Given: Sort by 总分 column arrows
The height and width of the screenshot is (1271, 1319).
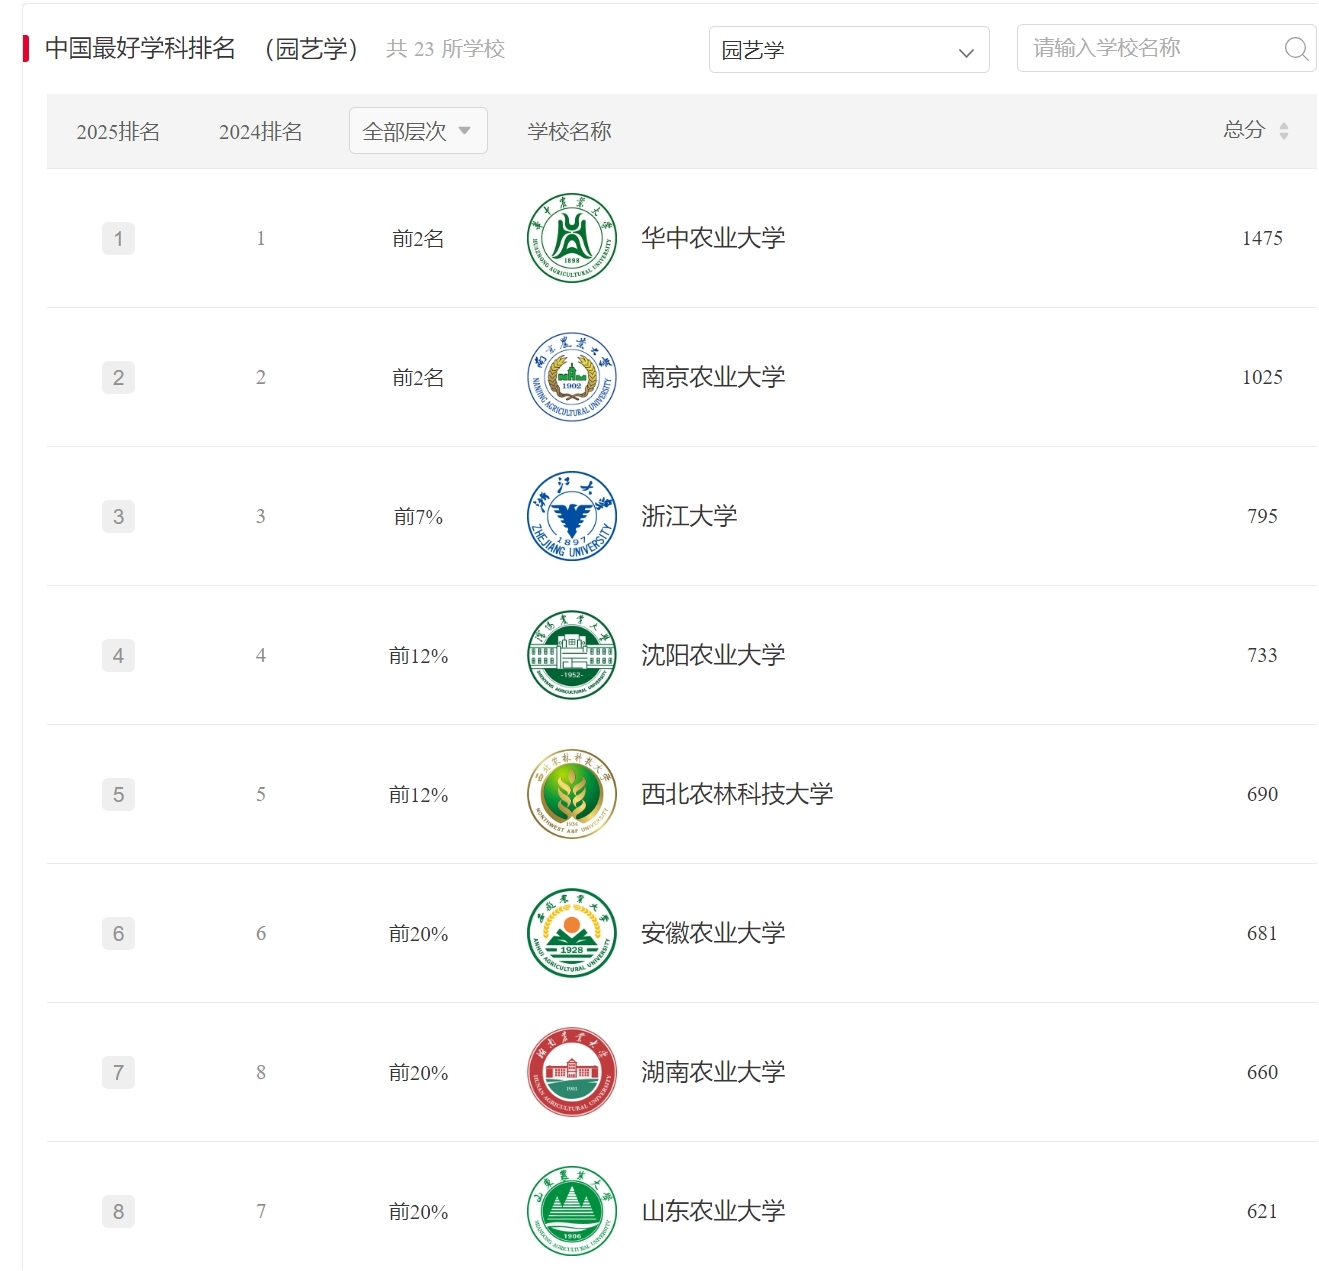Looking at the screenshot, I should pos(1284,131).
